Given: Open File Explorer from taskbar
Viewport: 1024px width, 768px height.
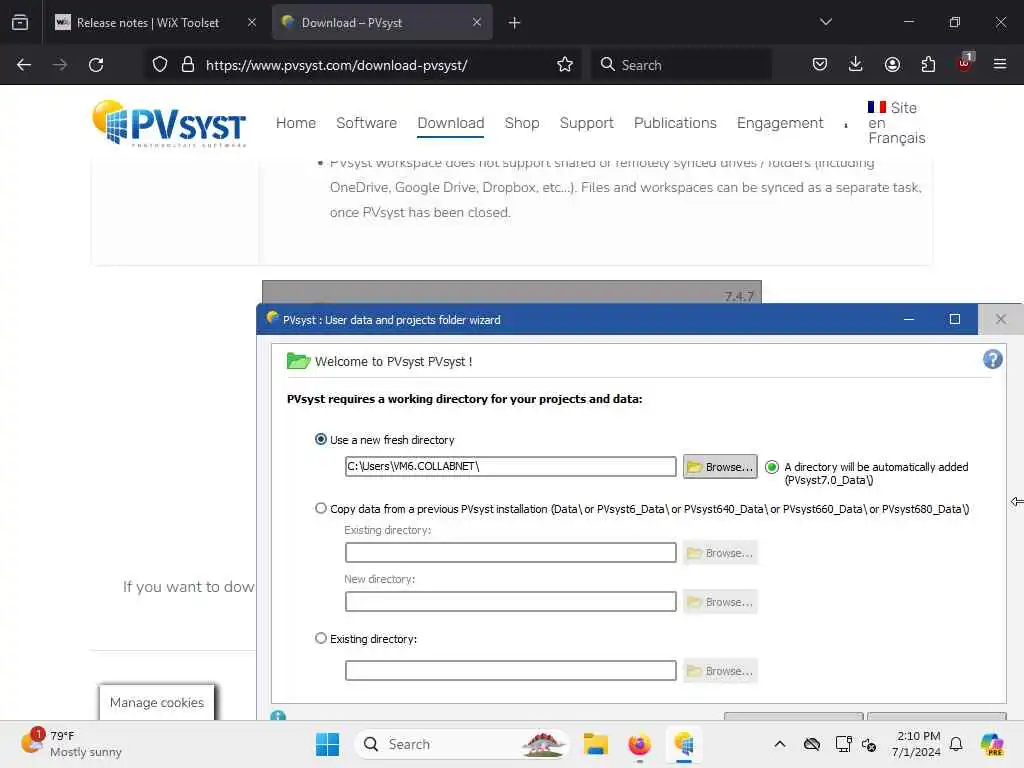Looking at the screenshot, I should (596, 744).
